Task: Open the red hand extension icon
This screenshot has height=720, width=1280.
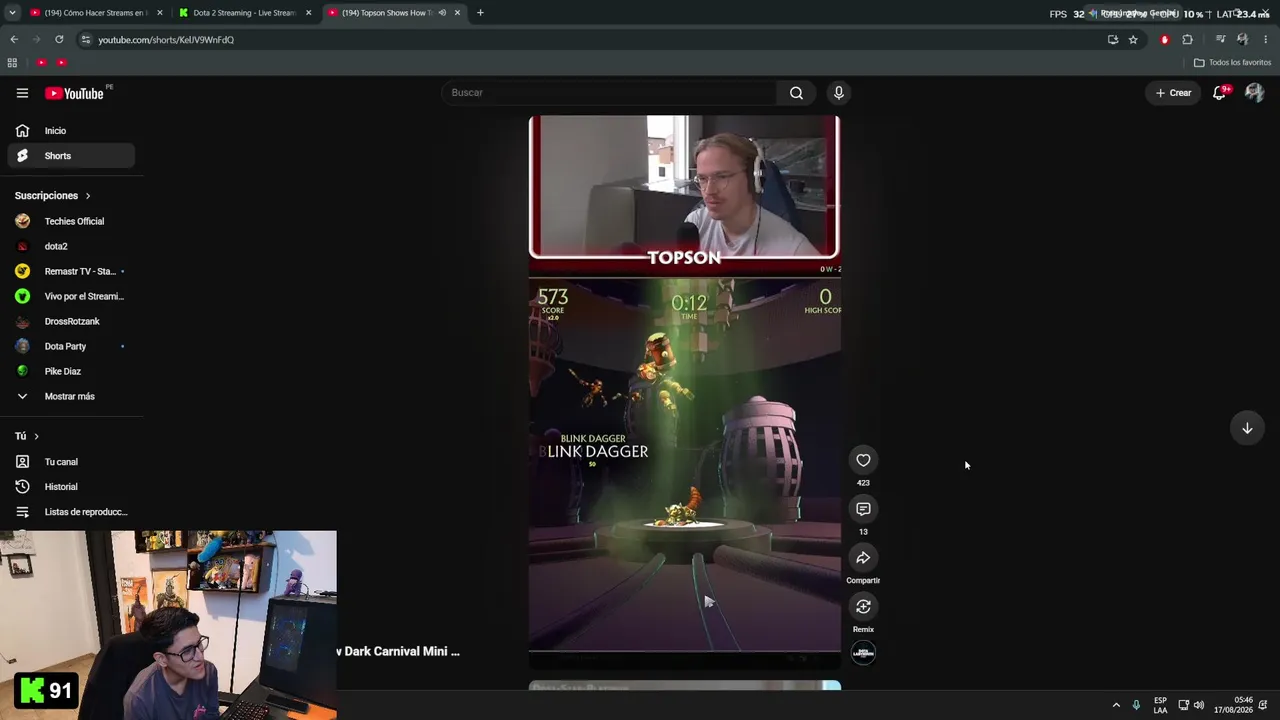Action: click(x=1164, y=40)
